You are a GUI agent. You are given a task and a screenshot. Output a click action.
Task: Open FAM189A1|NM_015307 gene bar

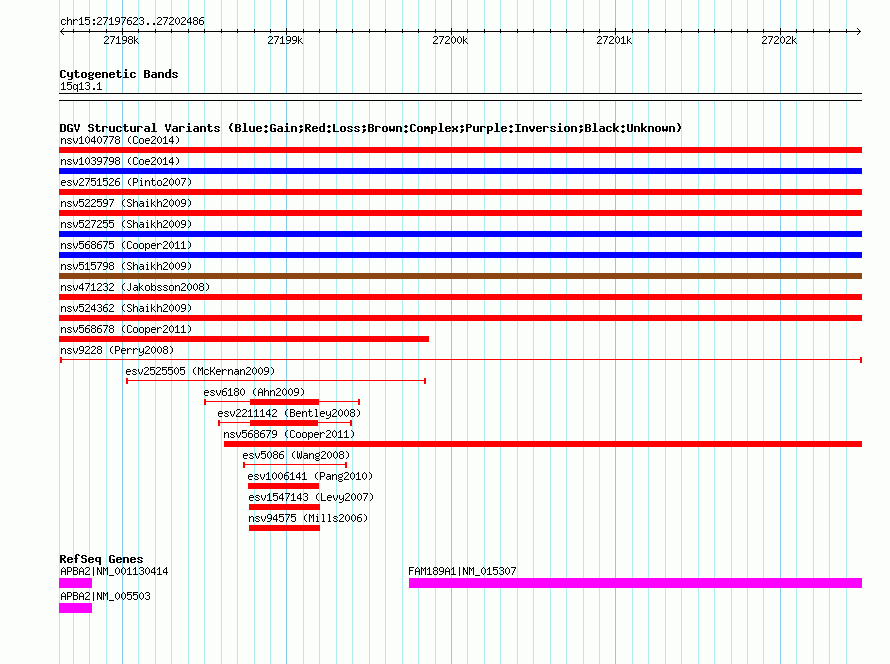pos(635,583)
